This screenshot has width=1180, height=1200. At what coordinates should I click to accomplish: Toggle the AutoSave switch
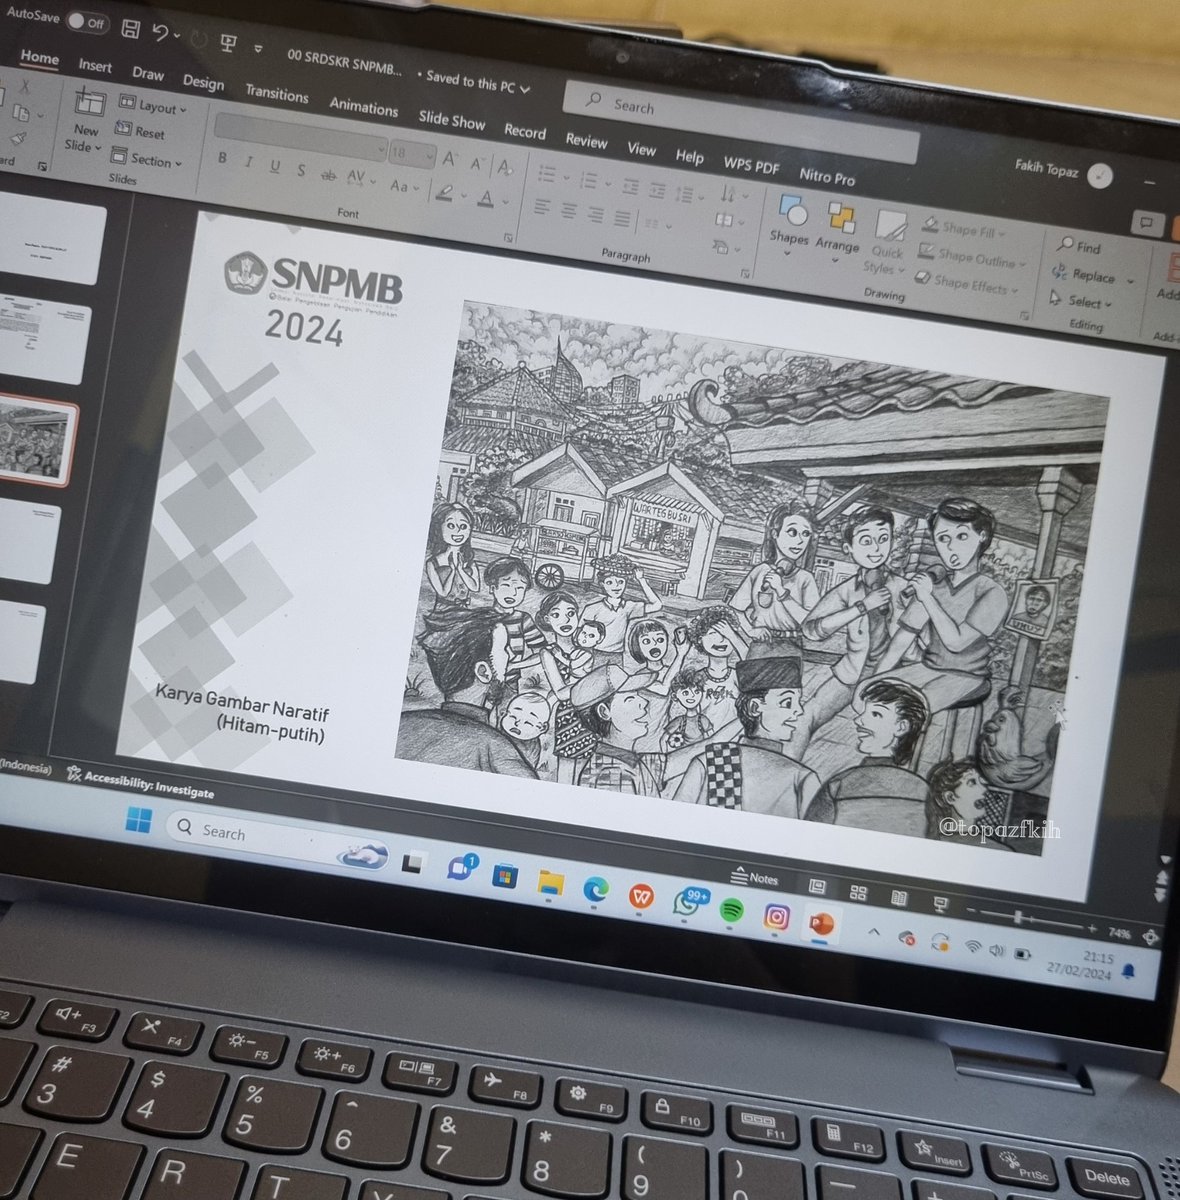coord(87,21)
